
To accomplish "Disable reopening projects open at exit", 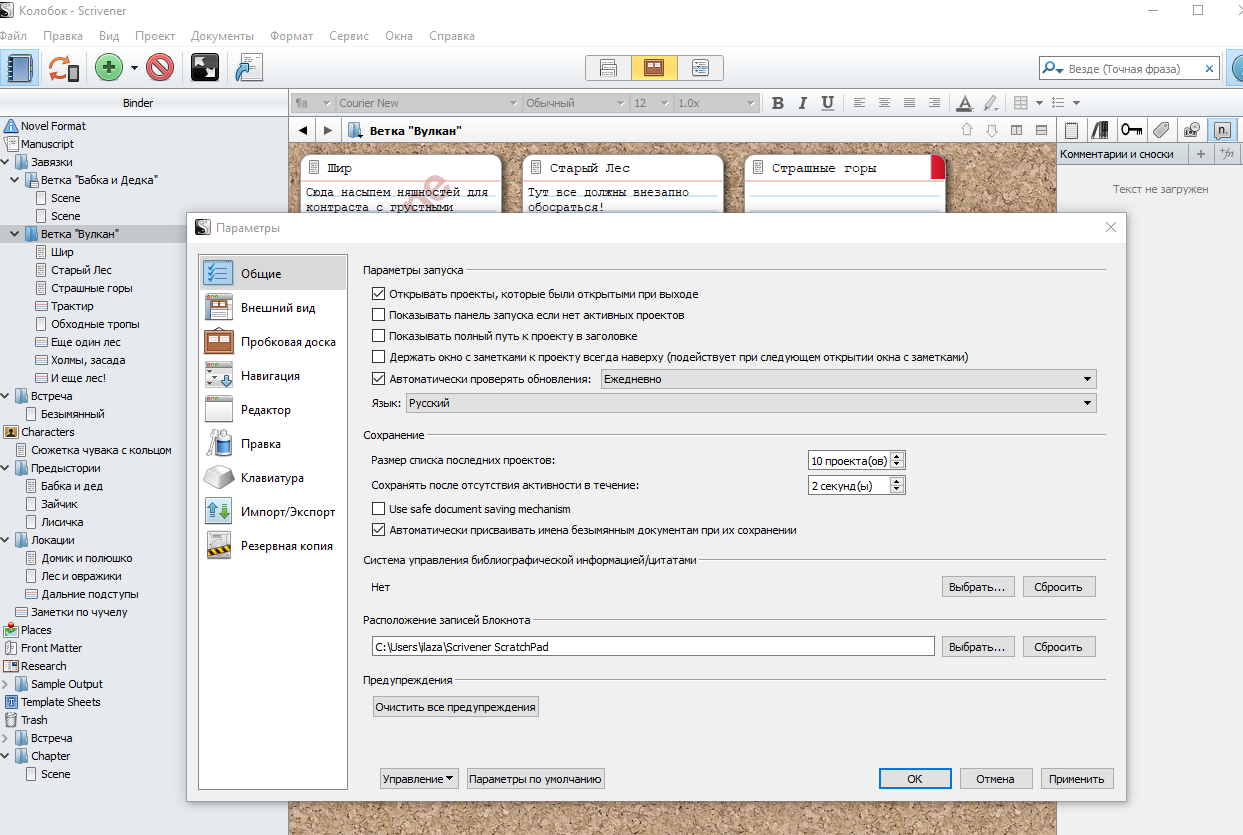I will pos(378,294).
